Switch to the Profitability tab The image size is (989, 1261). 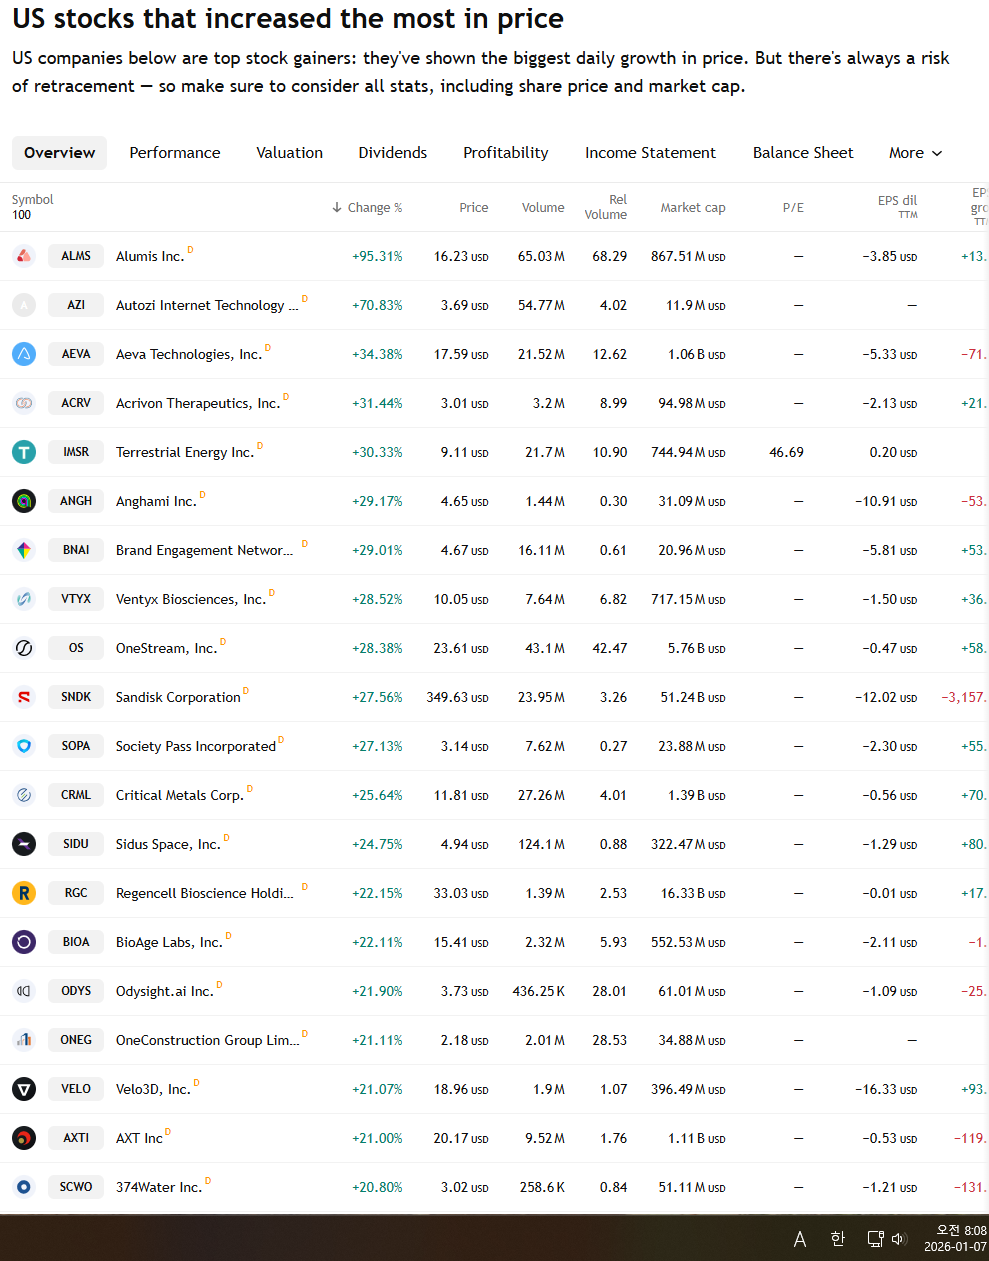[x=506, y=153]
